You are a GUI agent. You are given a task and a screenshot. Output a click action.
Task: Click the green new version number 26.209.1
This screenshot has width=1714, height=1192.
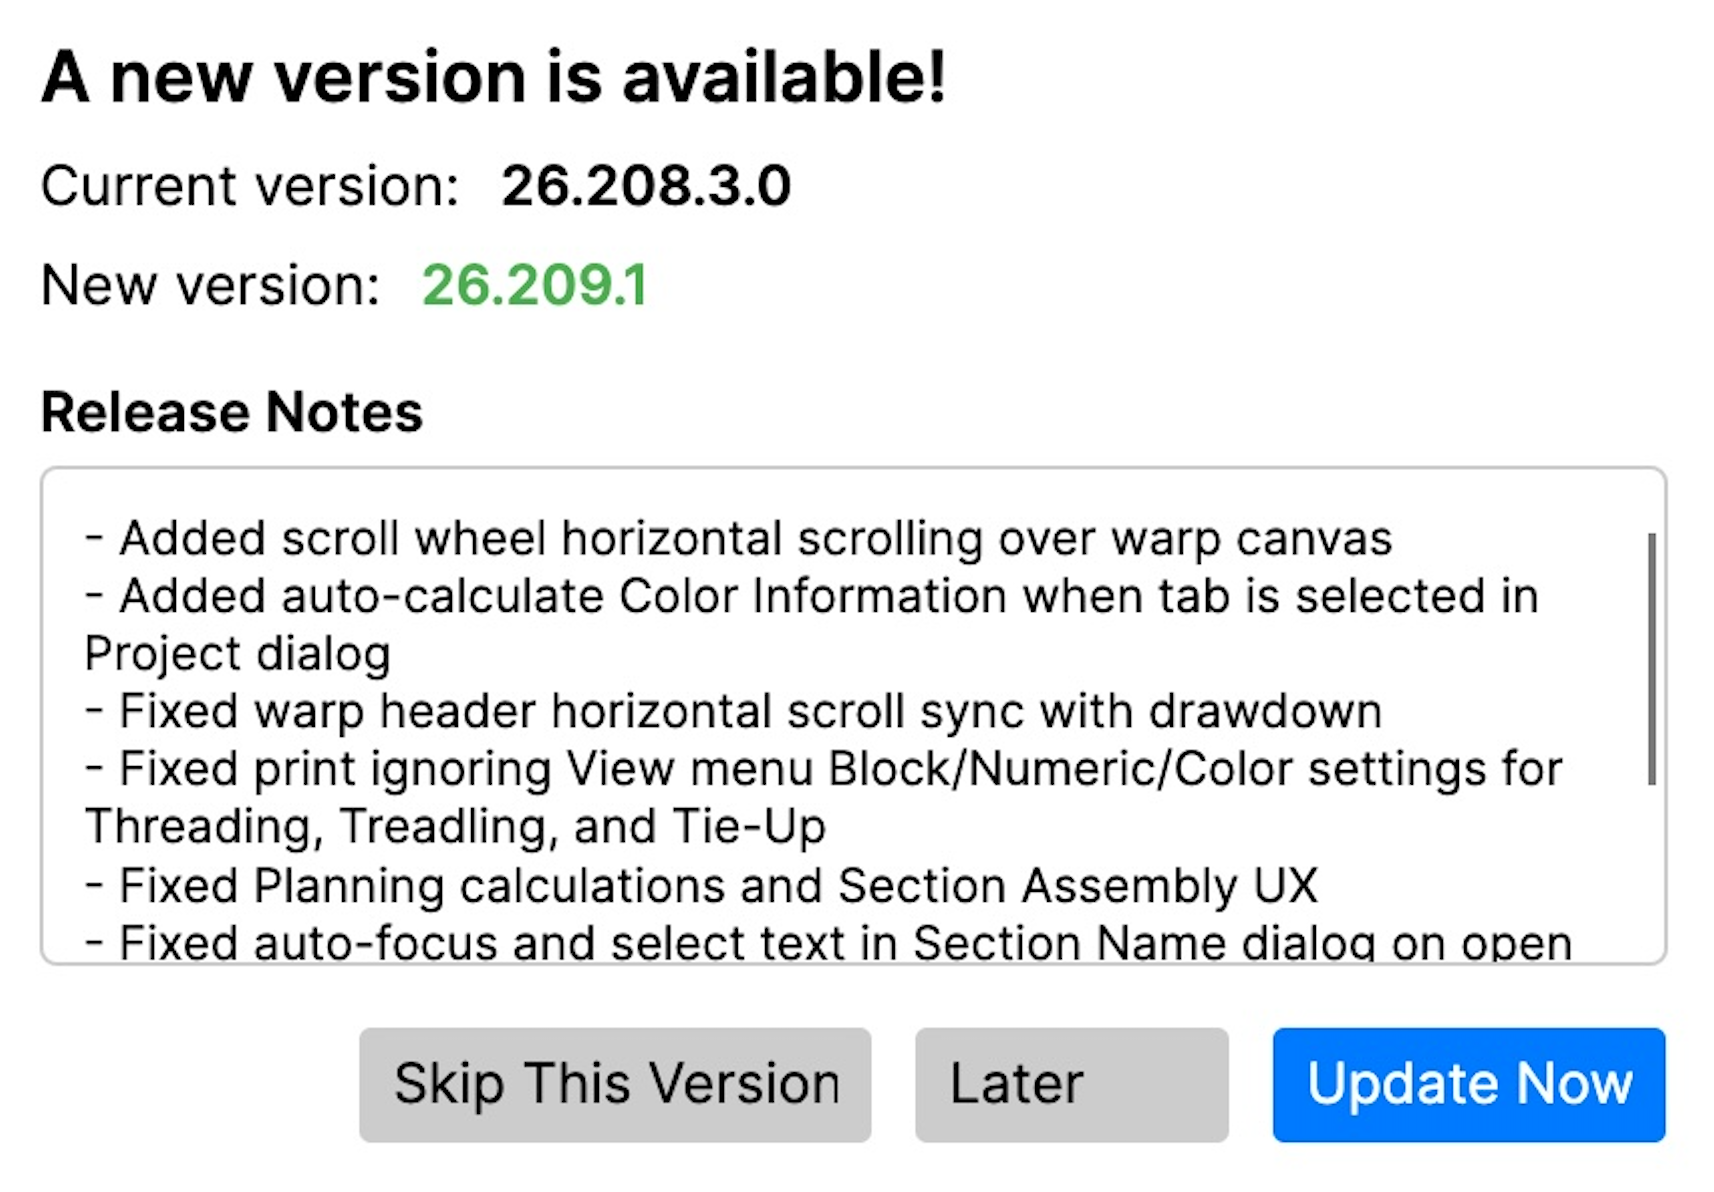535,286
